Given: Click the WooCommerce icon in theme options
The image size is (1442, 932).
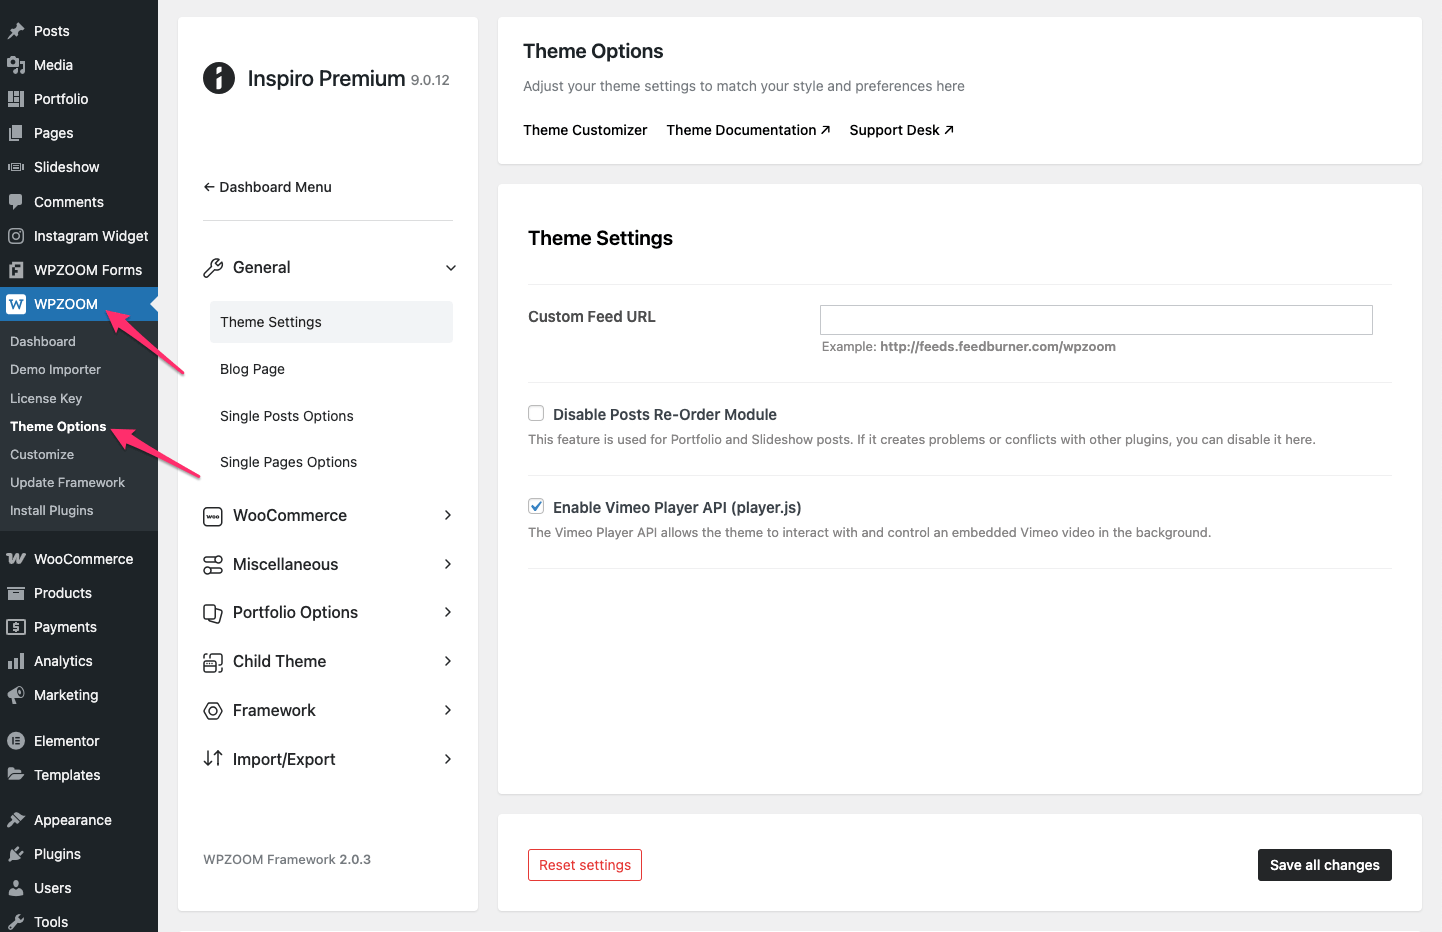Looking at the screenshot, I should click(x=213, y=516).
